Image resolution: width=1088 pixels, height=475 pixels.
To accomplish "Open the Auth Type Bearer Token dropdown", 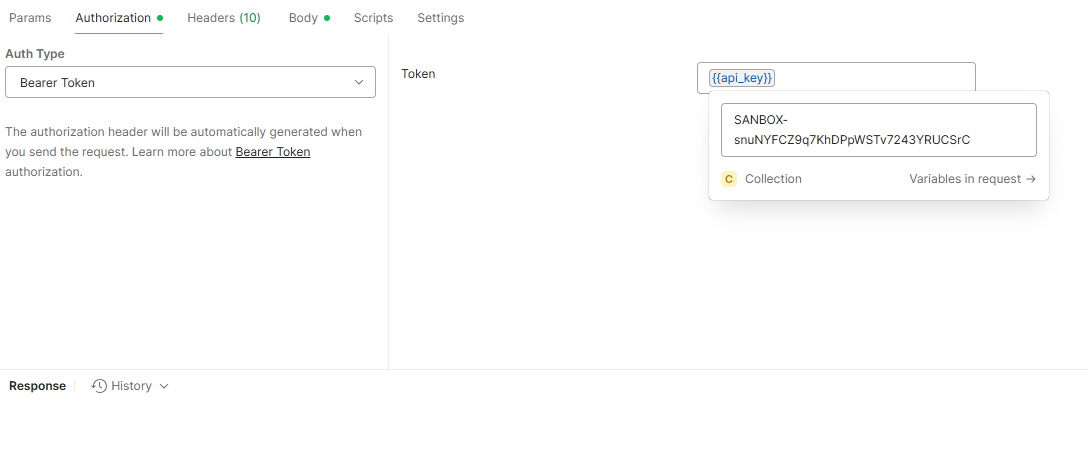I will [190, 83].
